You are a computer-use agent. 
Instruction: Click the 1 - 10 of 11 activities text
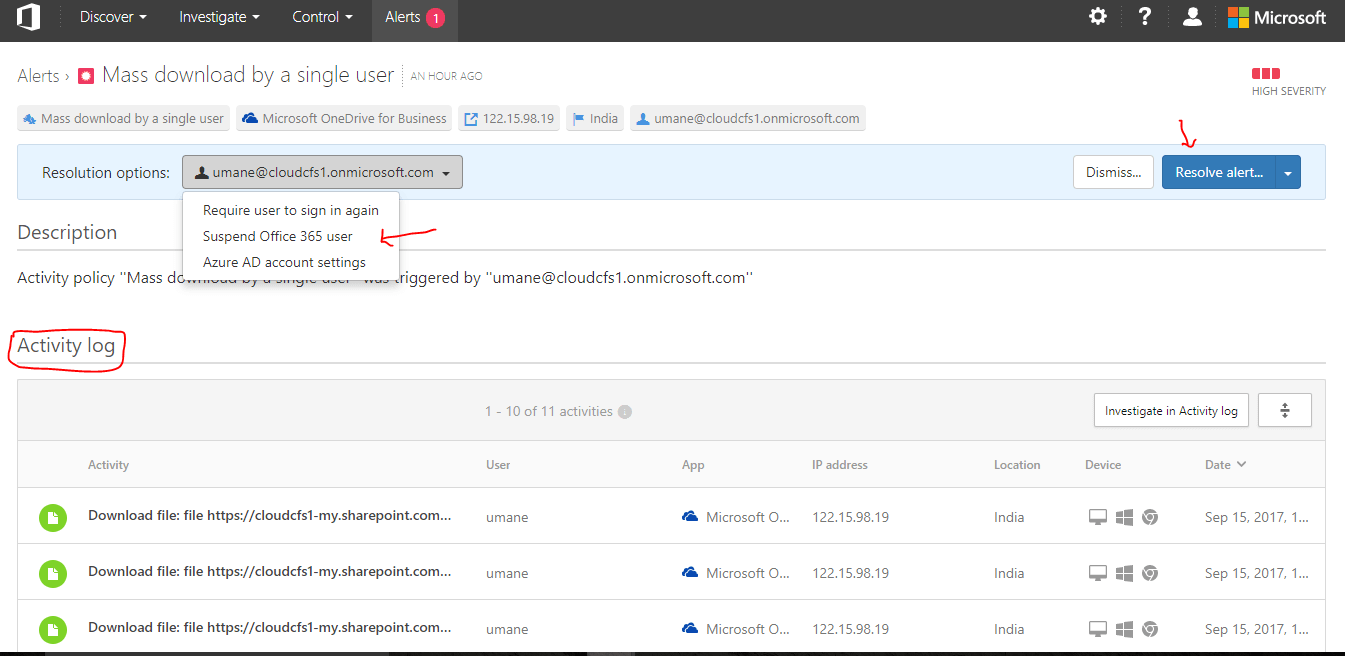(x=549, y=412)
